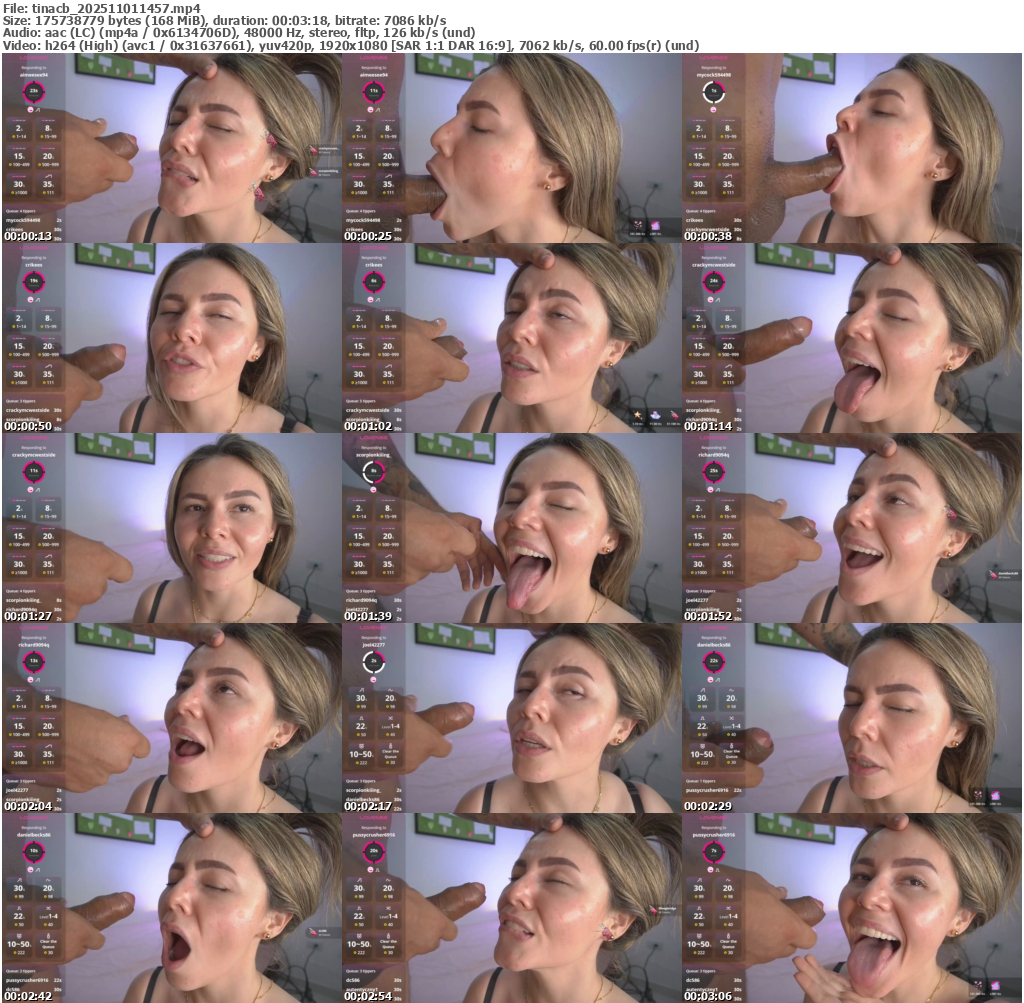This screenshot has height=1003, width=1024.
Task: Select the thumbnail frame stamped 00:02:04
Action: click(x=172, y=718)
